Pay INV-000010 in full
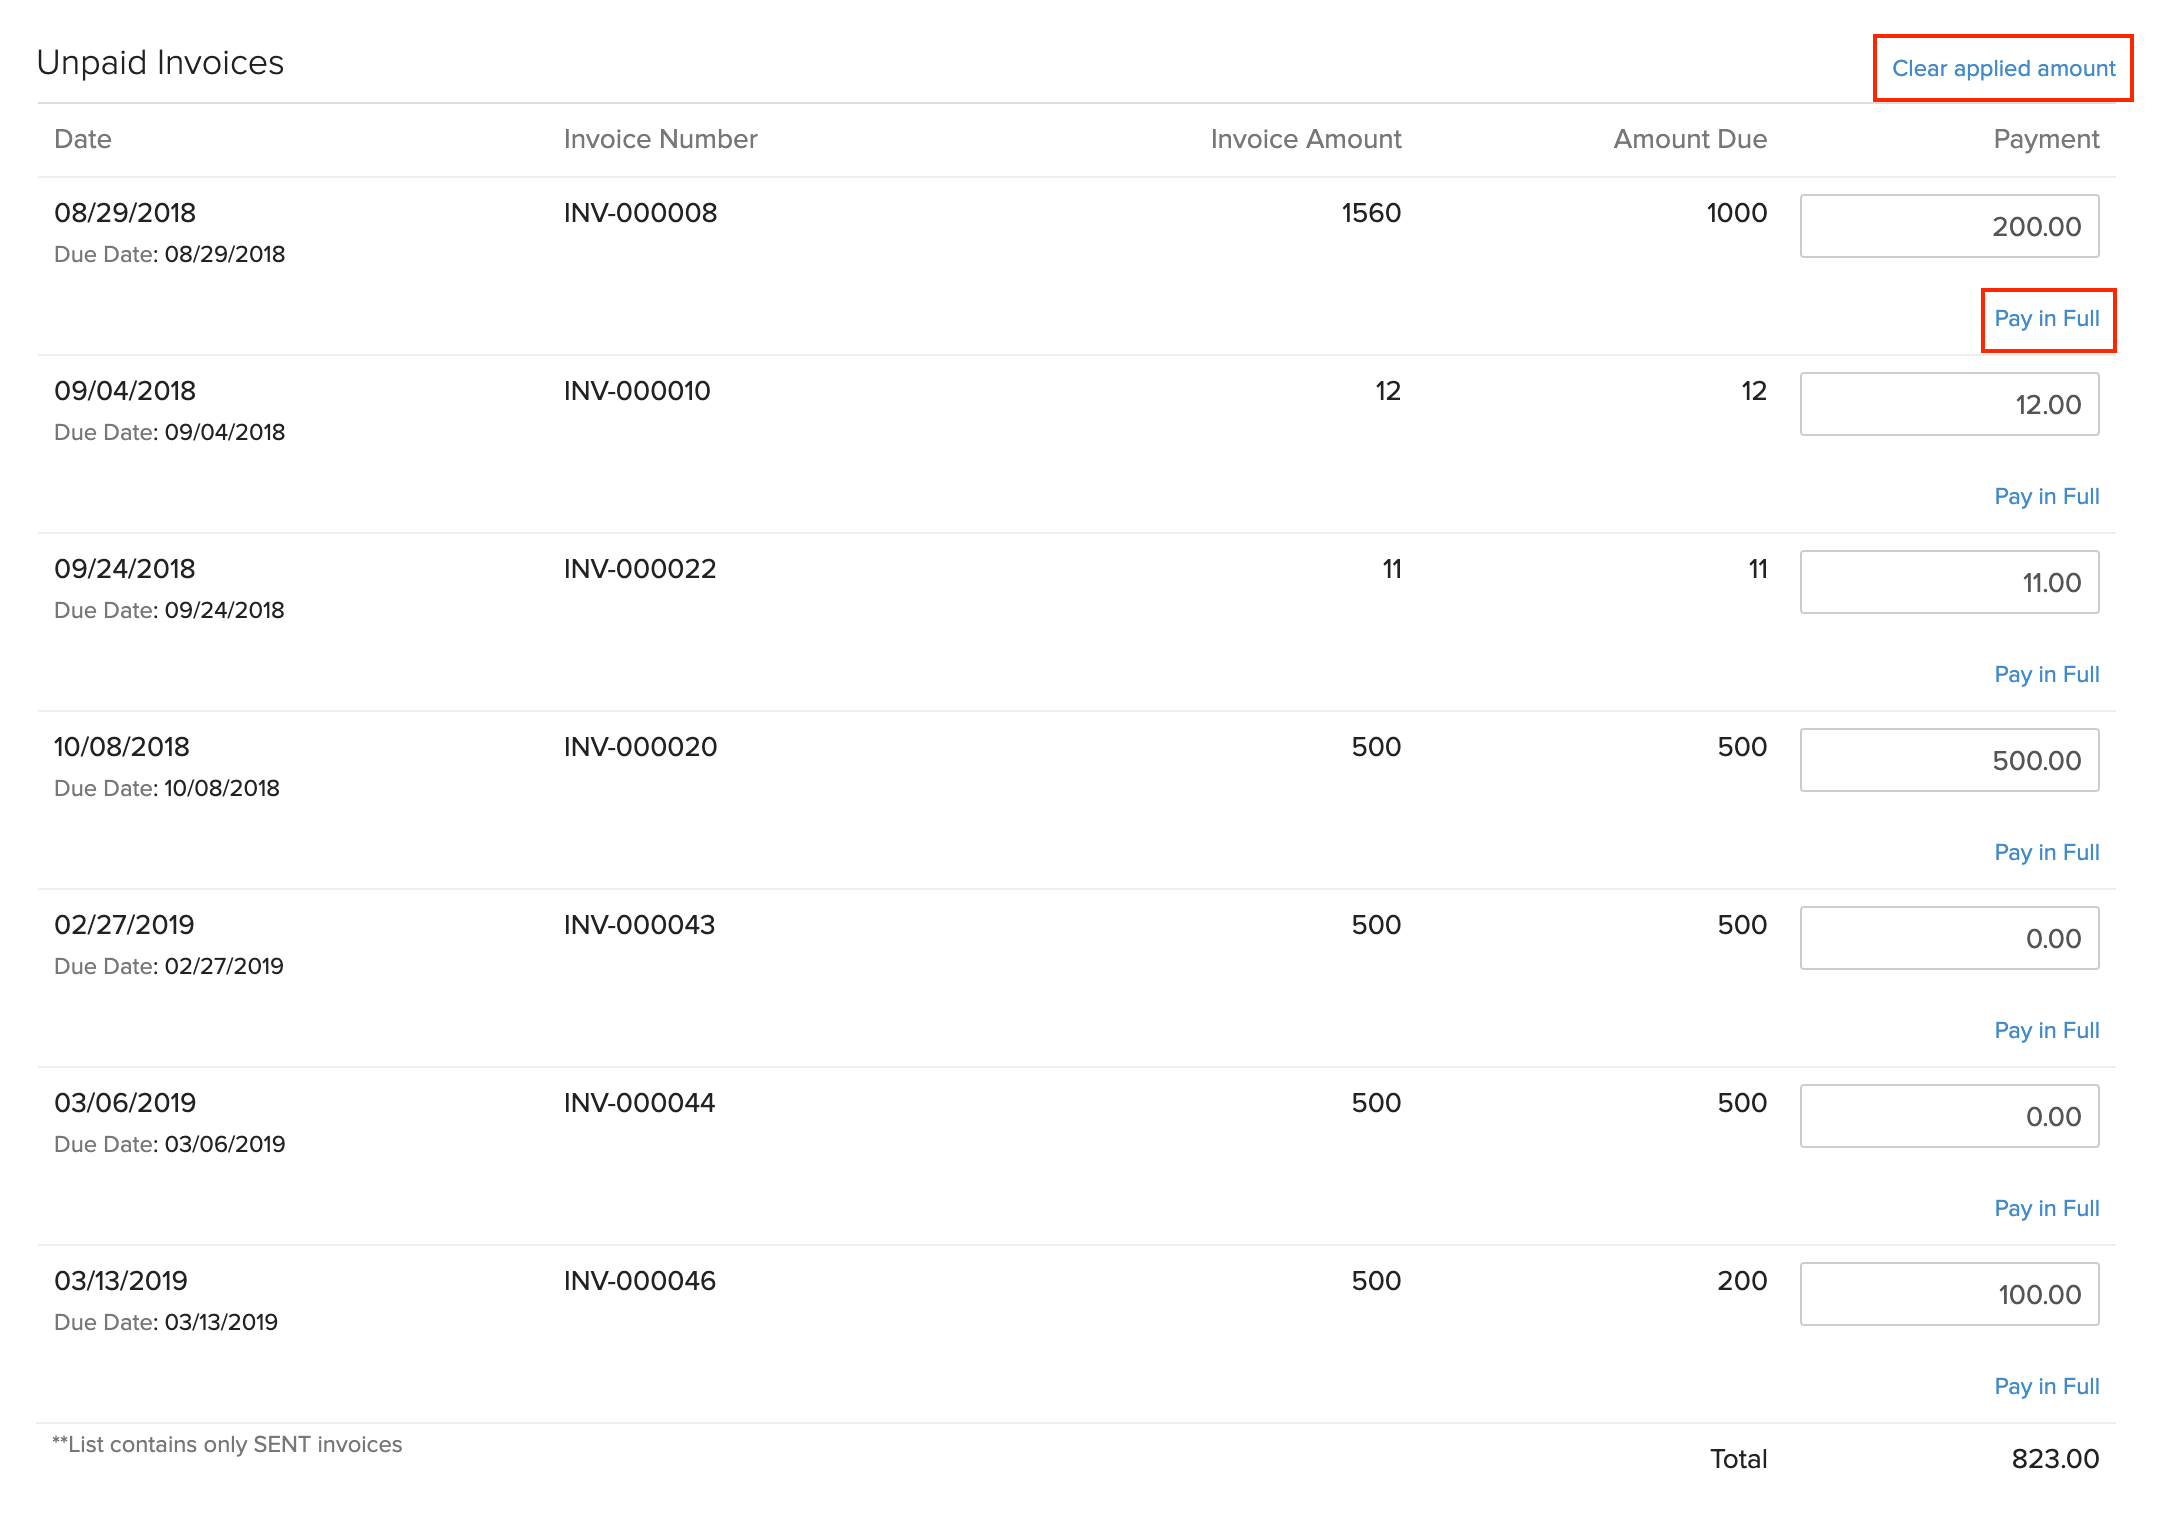The height and width of the screenshot is (1520, 2168). (2047, 497)
